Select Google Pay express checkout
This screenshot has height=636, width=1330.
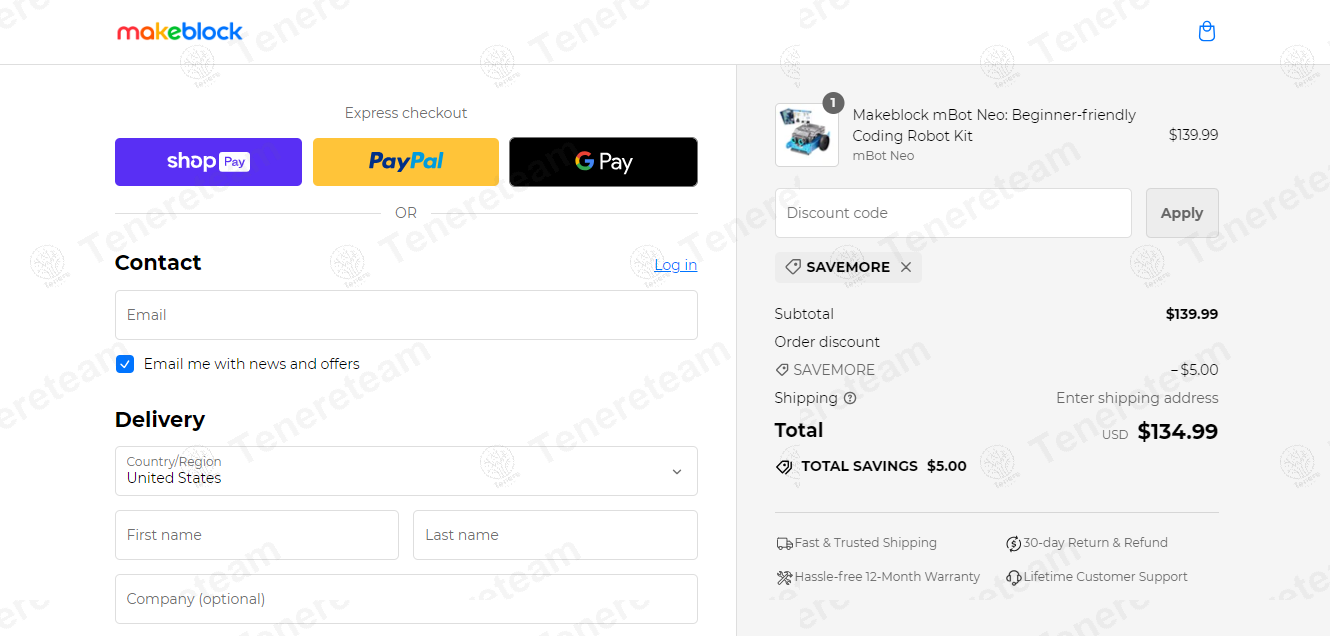pyautogui.click(x=603, y=162)
